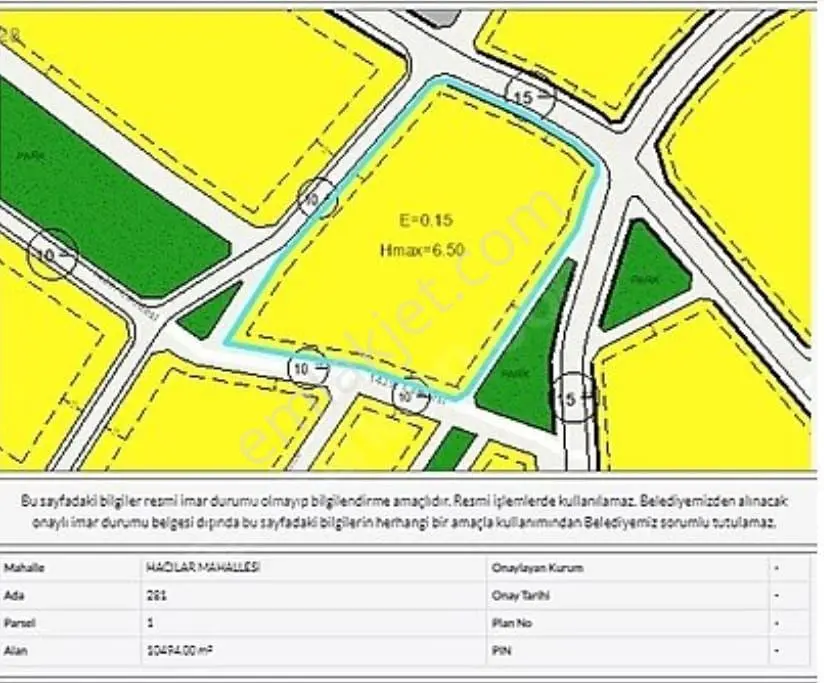Click the area value '10494.00 m²'
The image size is (824, 683).
click(x=180, y=651)
